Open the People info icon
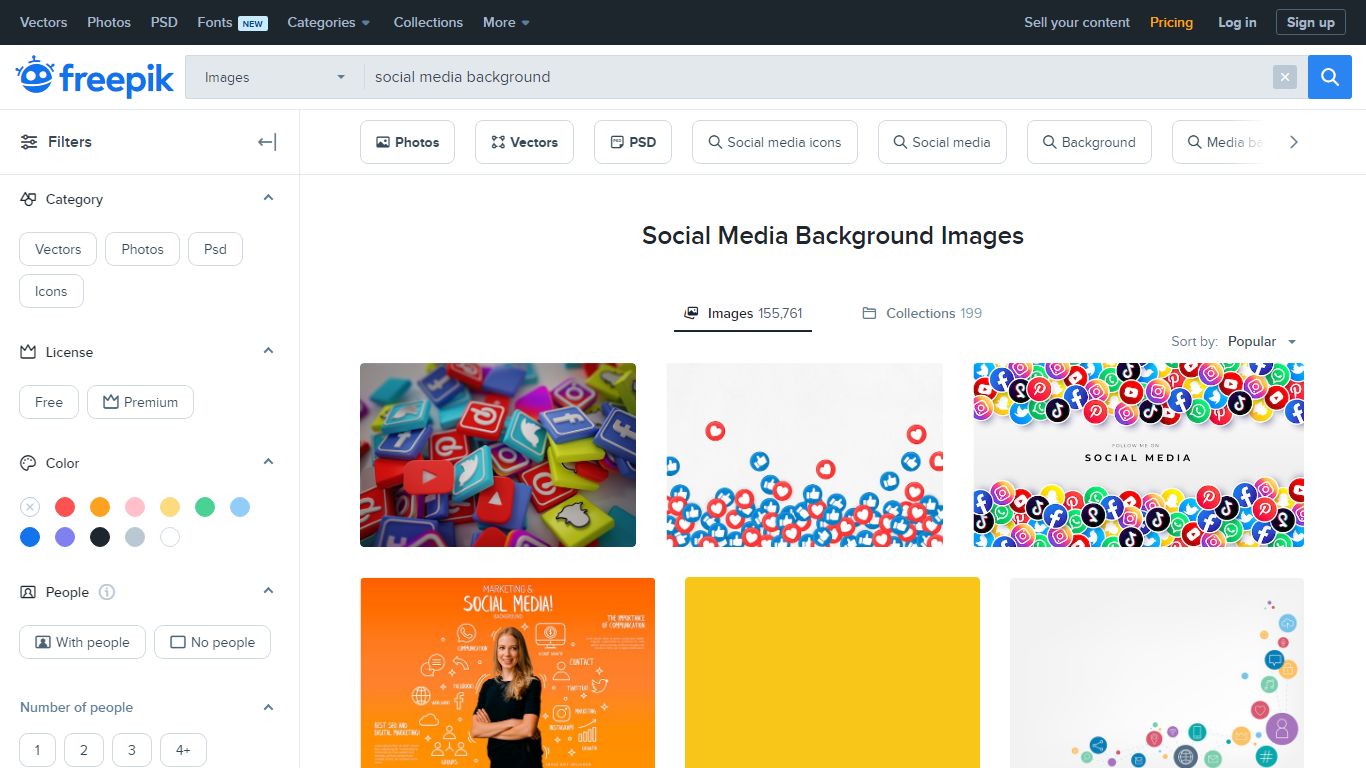Viewport: 1366px width, 768px height. [x=107, y=592]
